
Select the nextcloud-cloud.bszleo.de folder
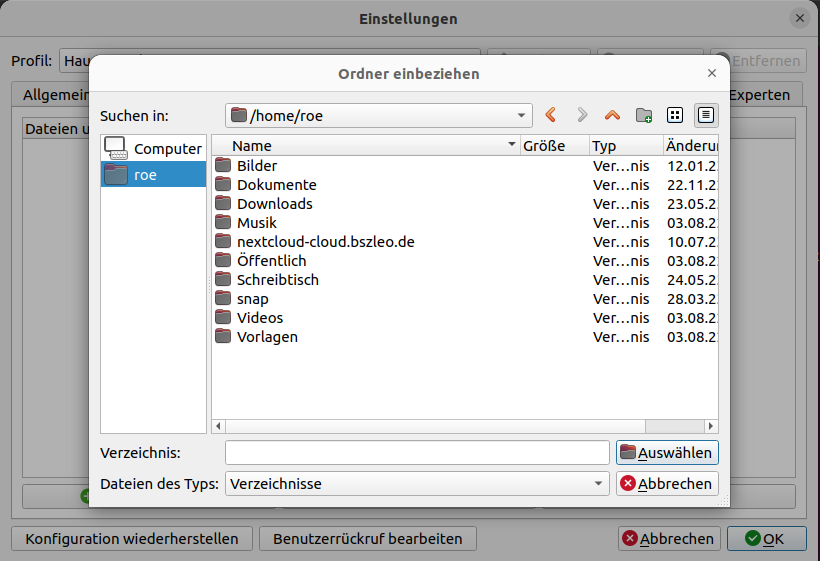325,242
